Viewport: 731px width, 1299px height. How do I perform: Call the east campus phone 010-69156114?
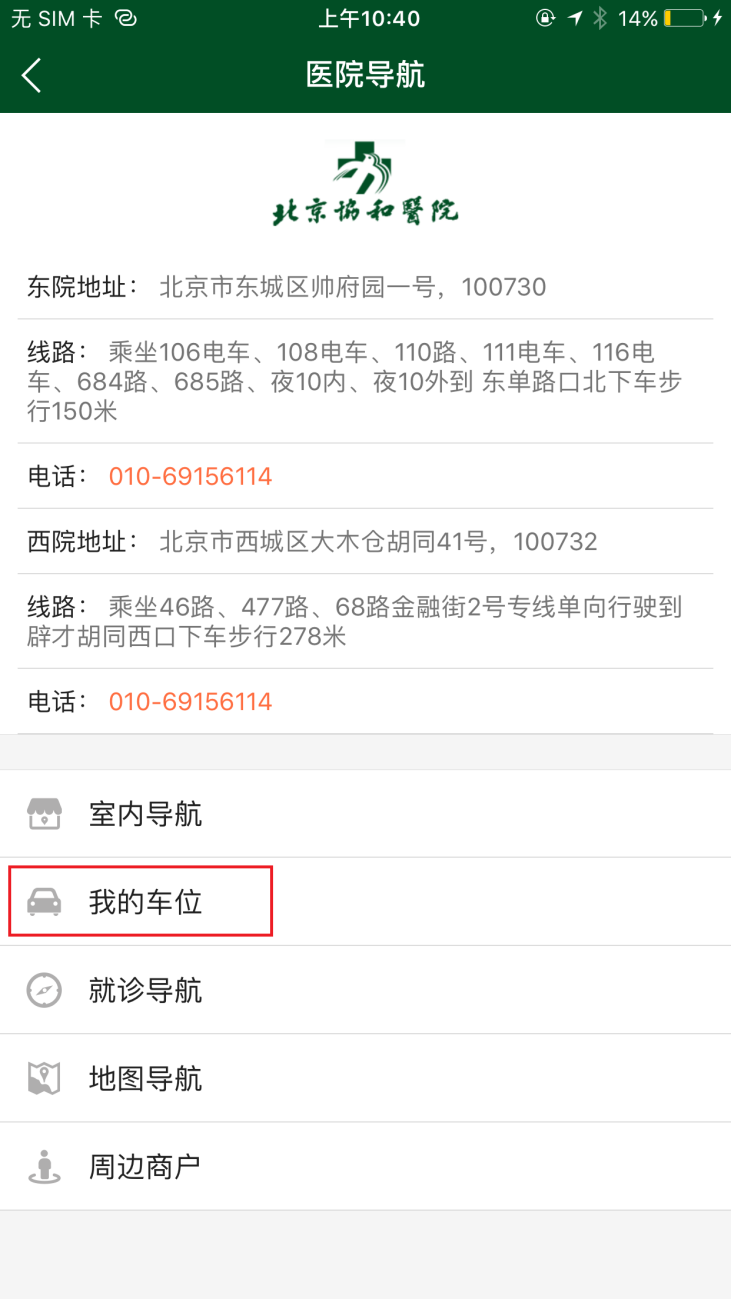tap(190, 476)
